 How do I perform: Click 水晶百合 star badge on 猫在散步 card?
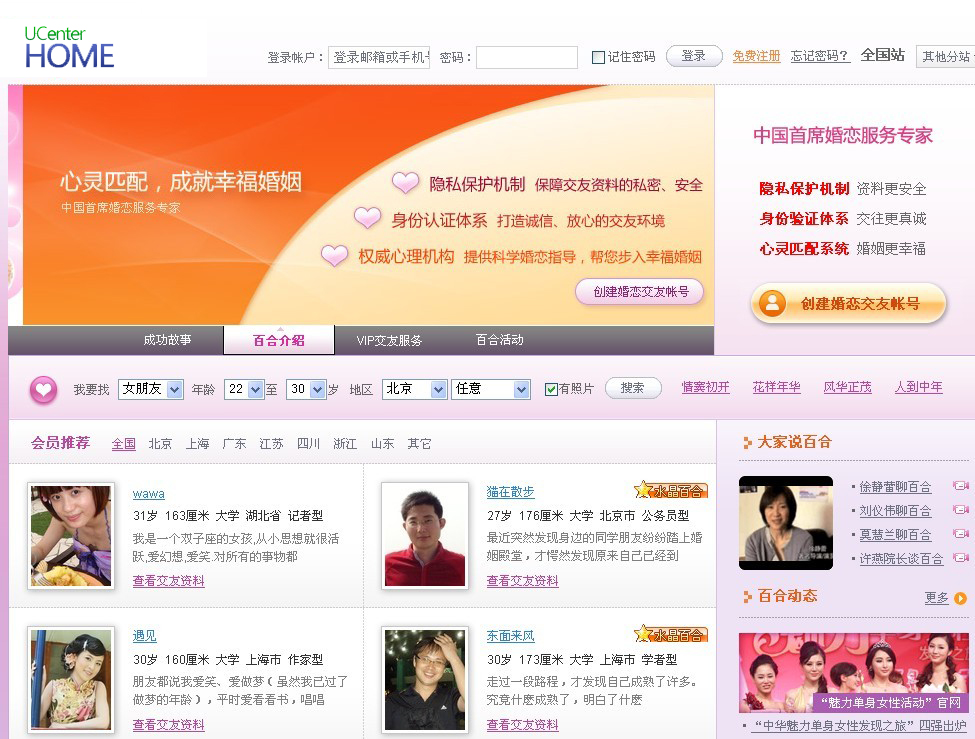(671, 490)
